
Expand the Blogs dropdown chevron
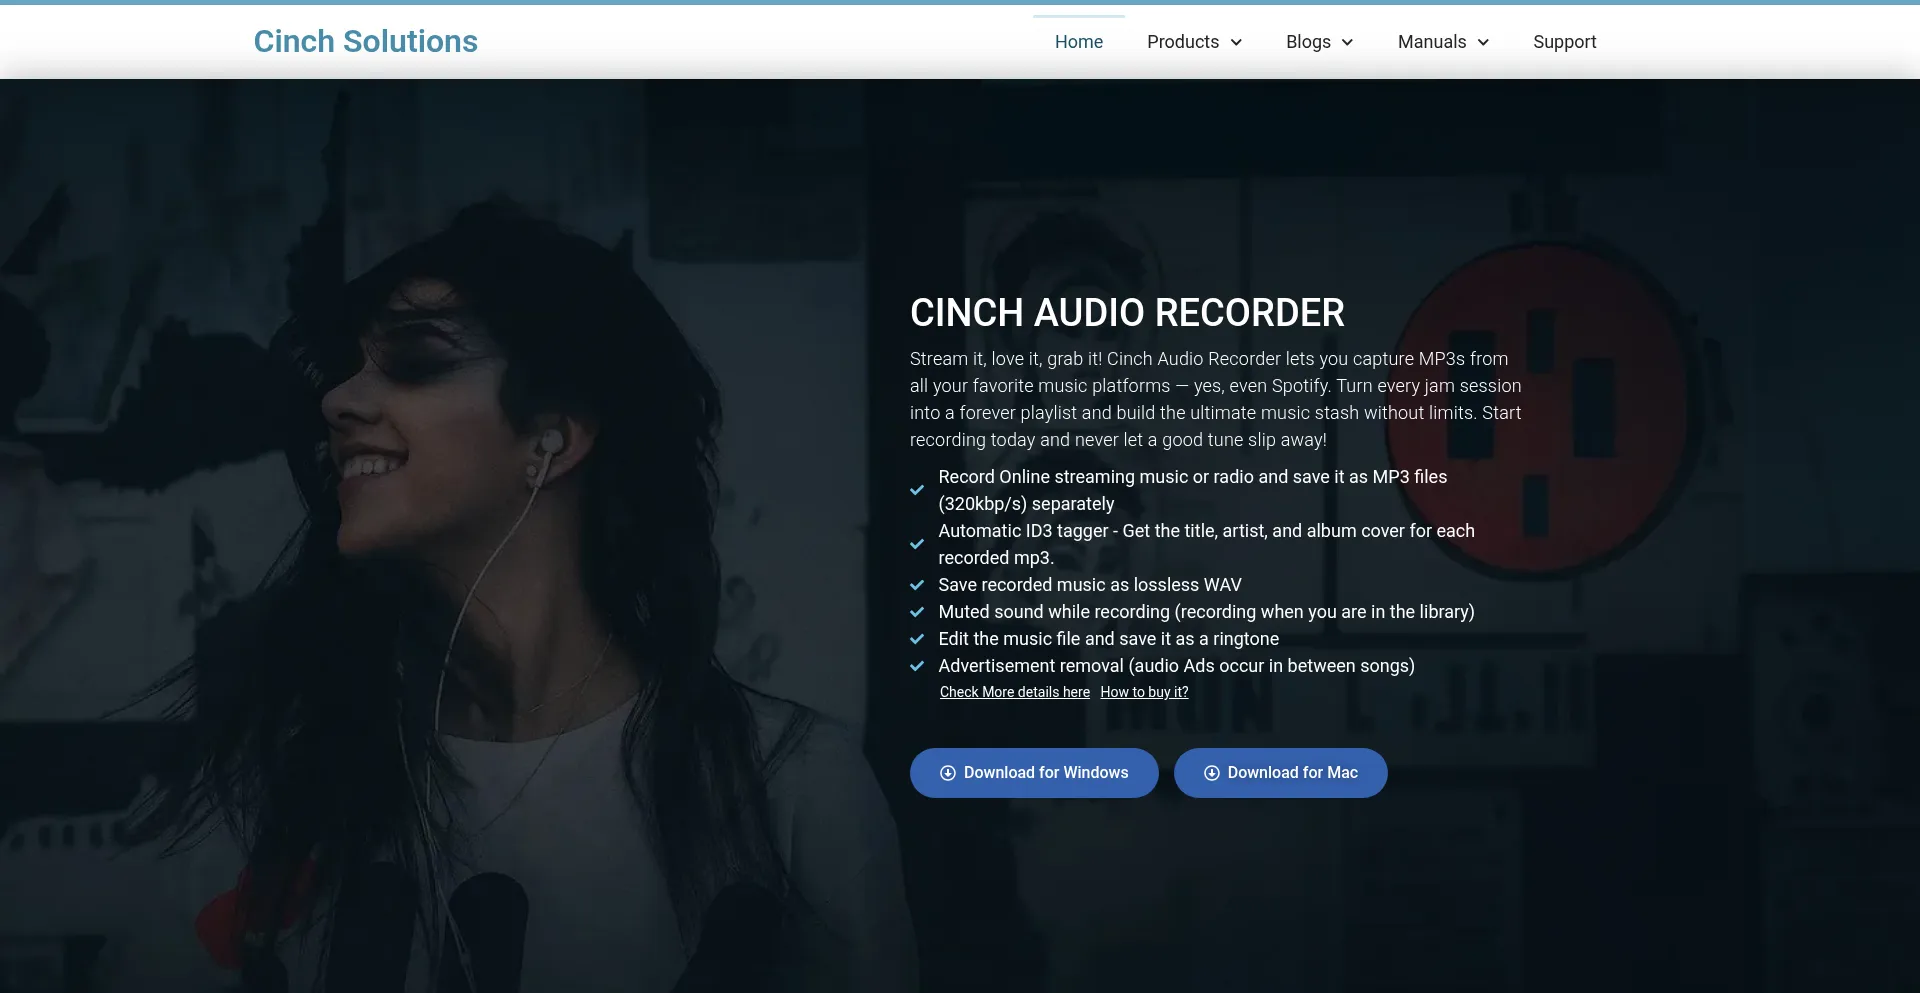pos(1347,42)
